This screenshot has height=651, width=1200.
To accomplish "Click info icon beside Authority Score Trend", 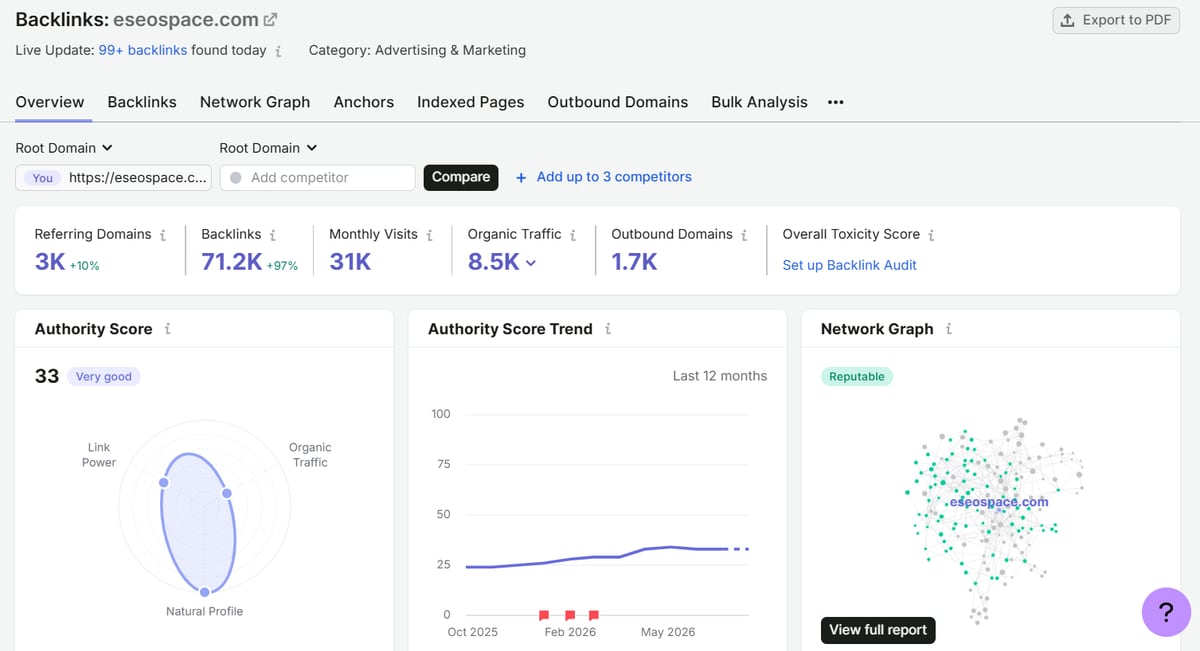I will coord(608,328).
